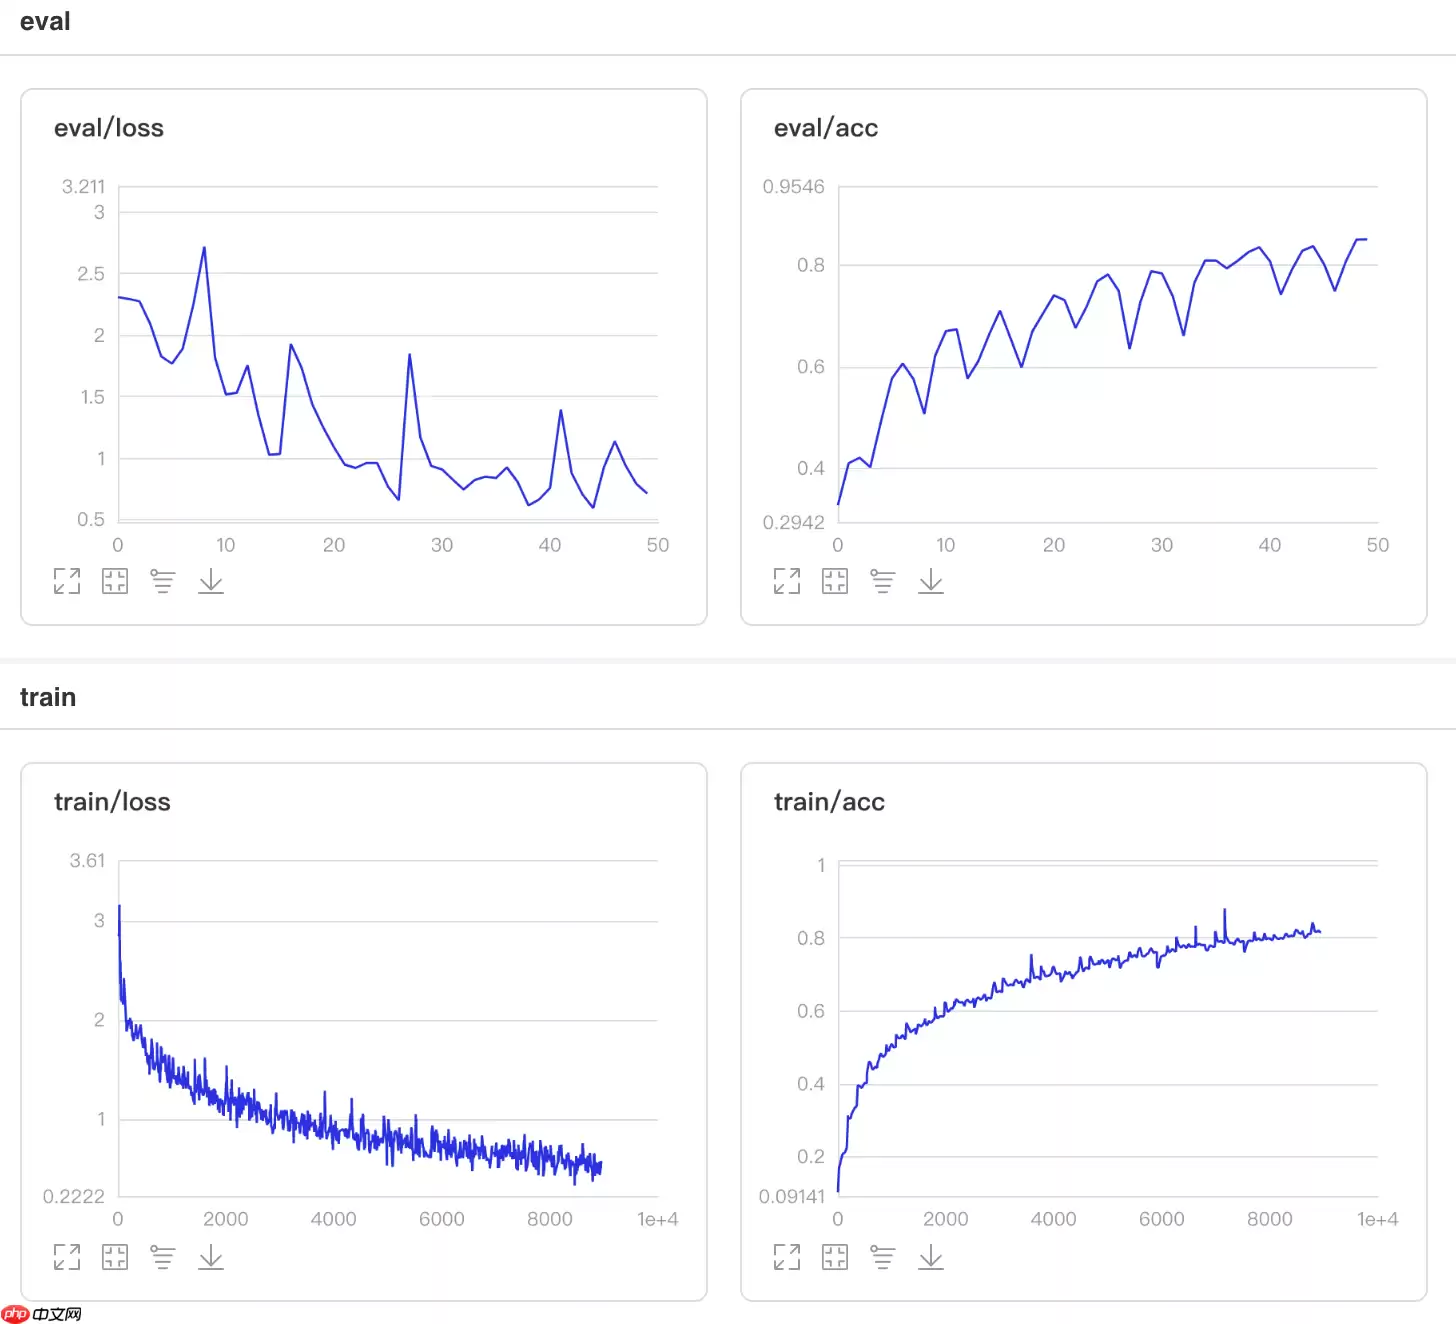1456x1324 pixels.
Task: Toggle axis lines icon under eval/loss
Action: pos(162,581)
